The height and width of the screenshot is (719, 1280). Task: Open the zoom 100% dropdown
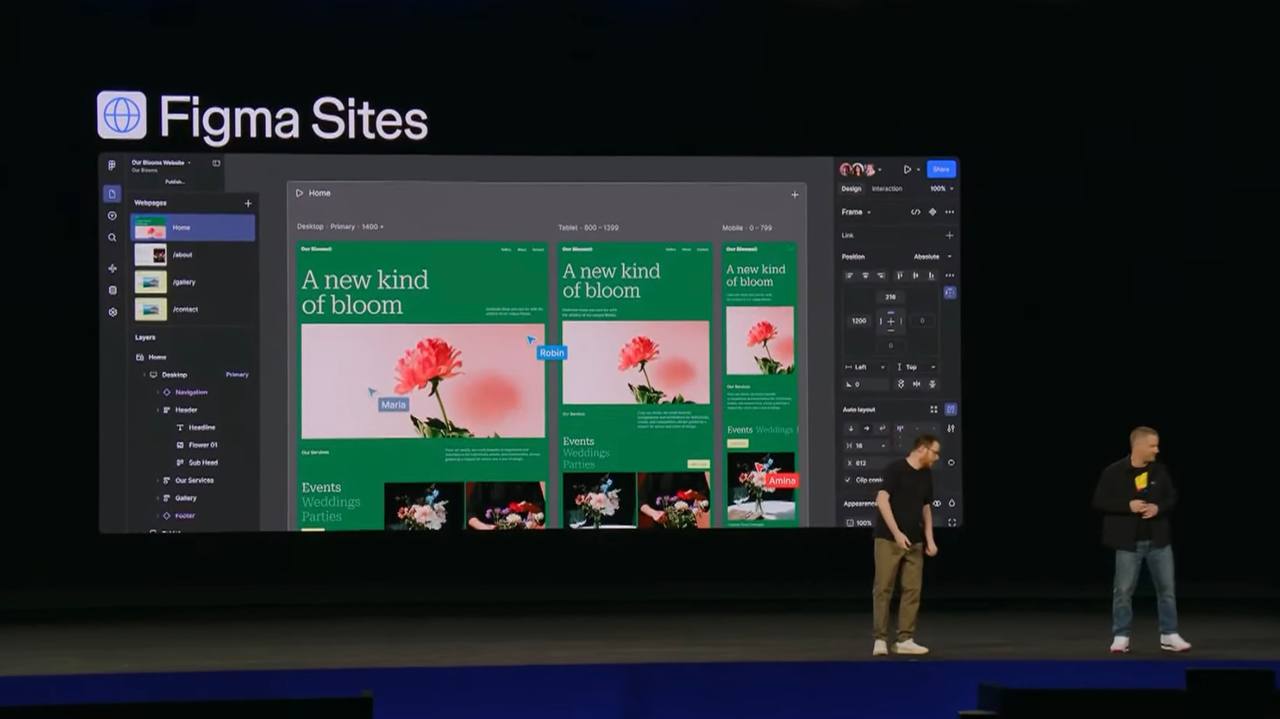[942, 188]
